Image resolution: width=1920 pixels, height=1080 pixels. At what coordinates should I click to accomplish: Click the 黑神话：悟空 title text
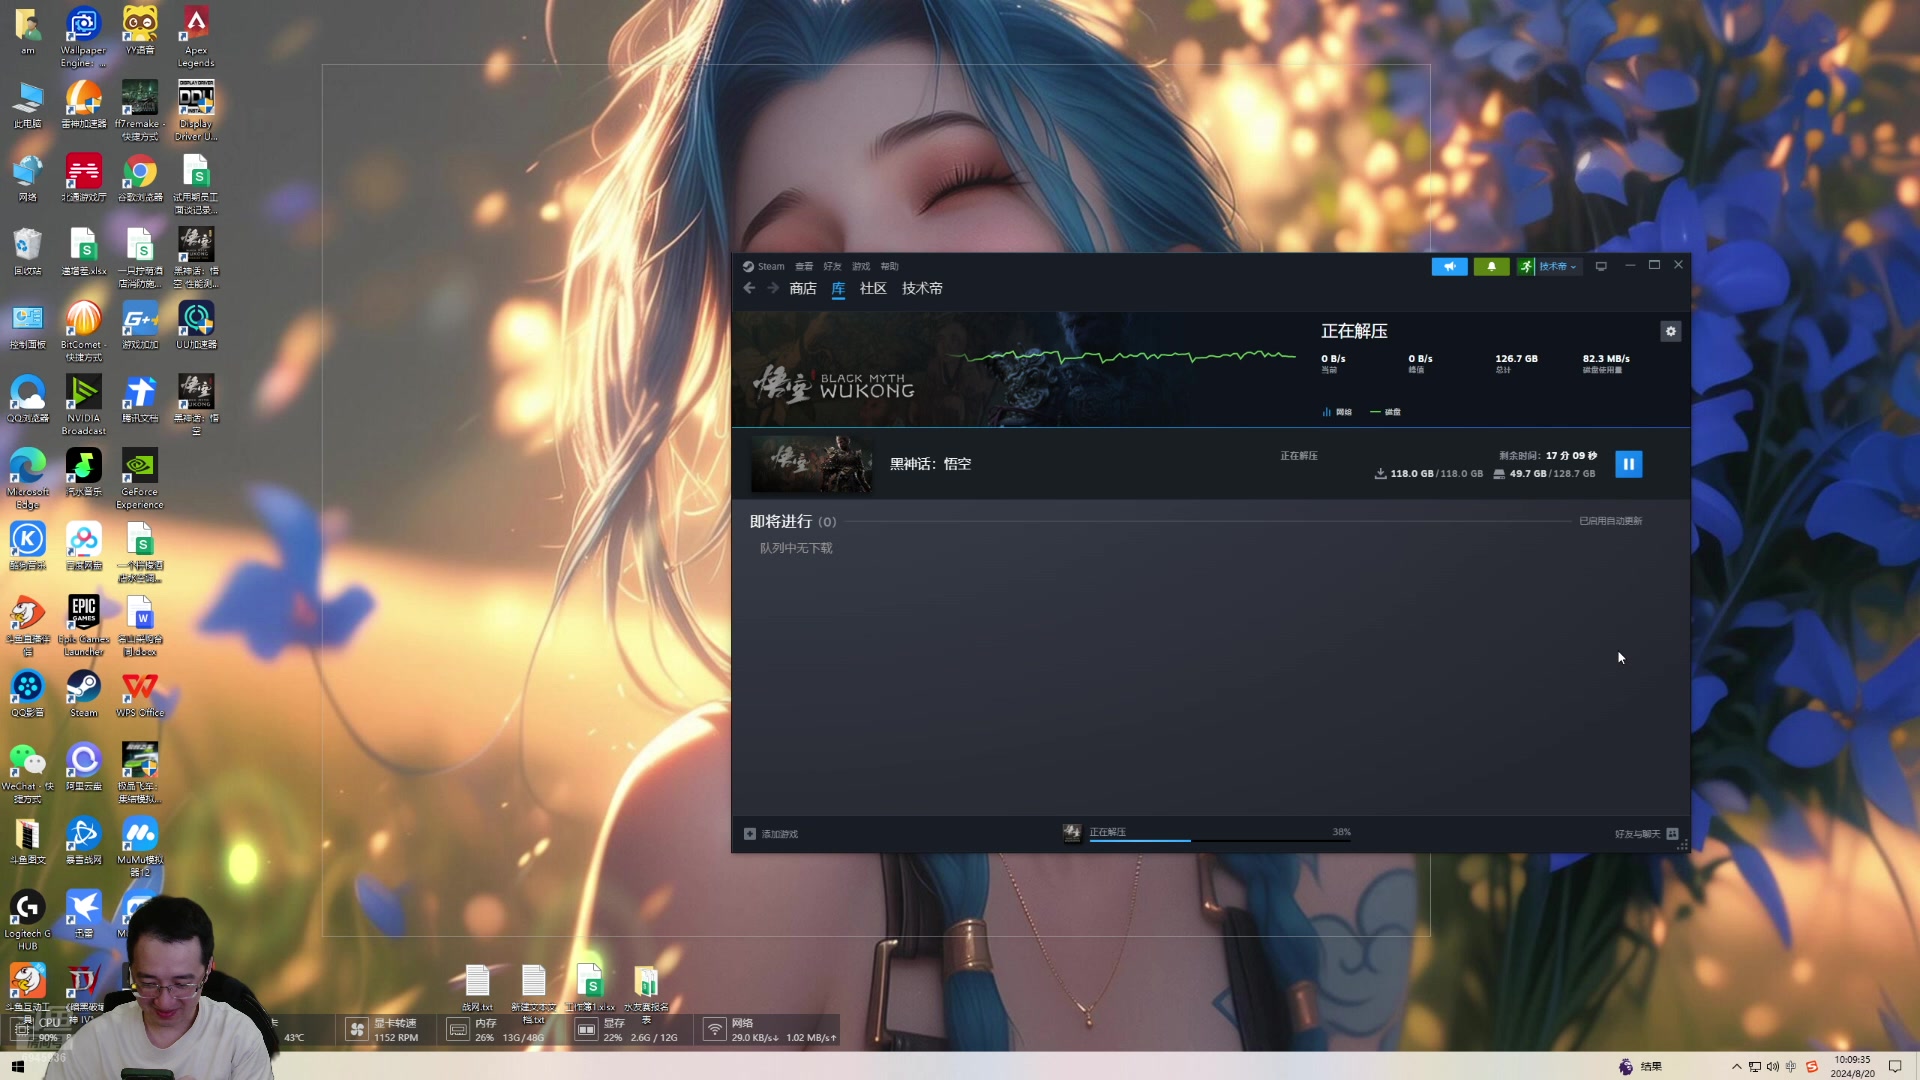coord(930,464)
